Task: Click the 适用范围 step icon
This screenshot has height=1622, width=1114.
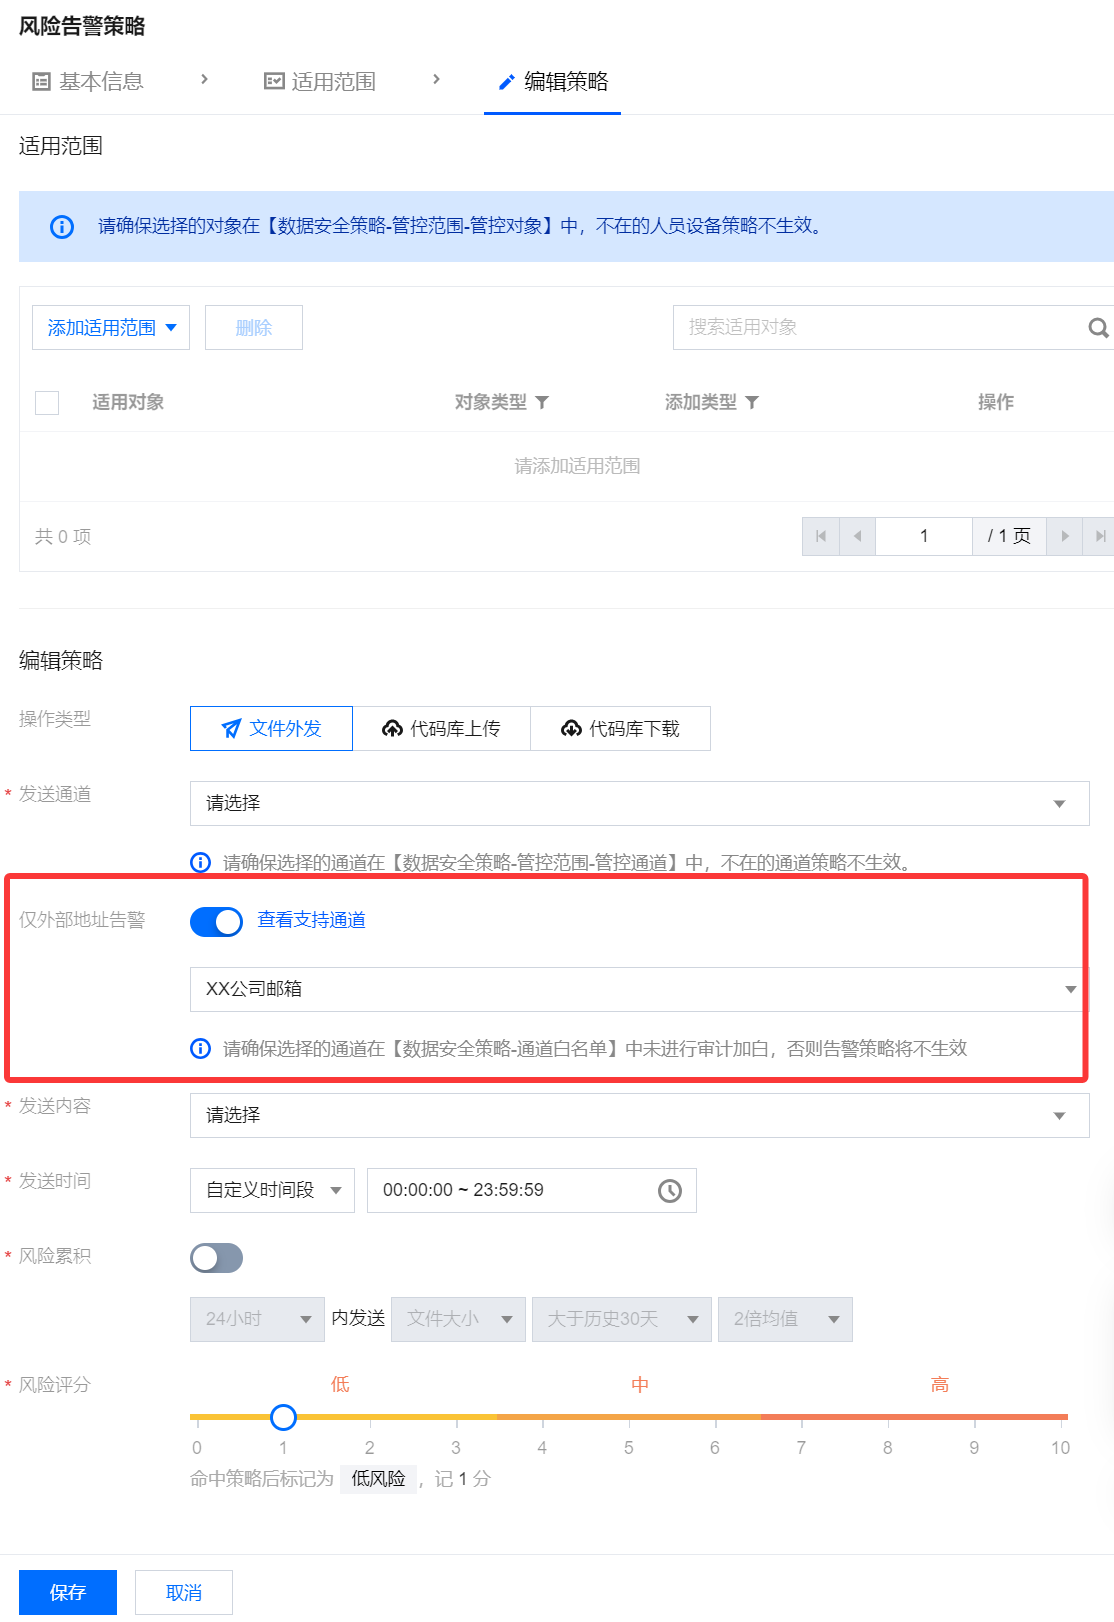Action: [274, 82]
